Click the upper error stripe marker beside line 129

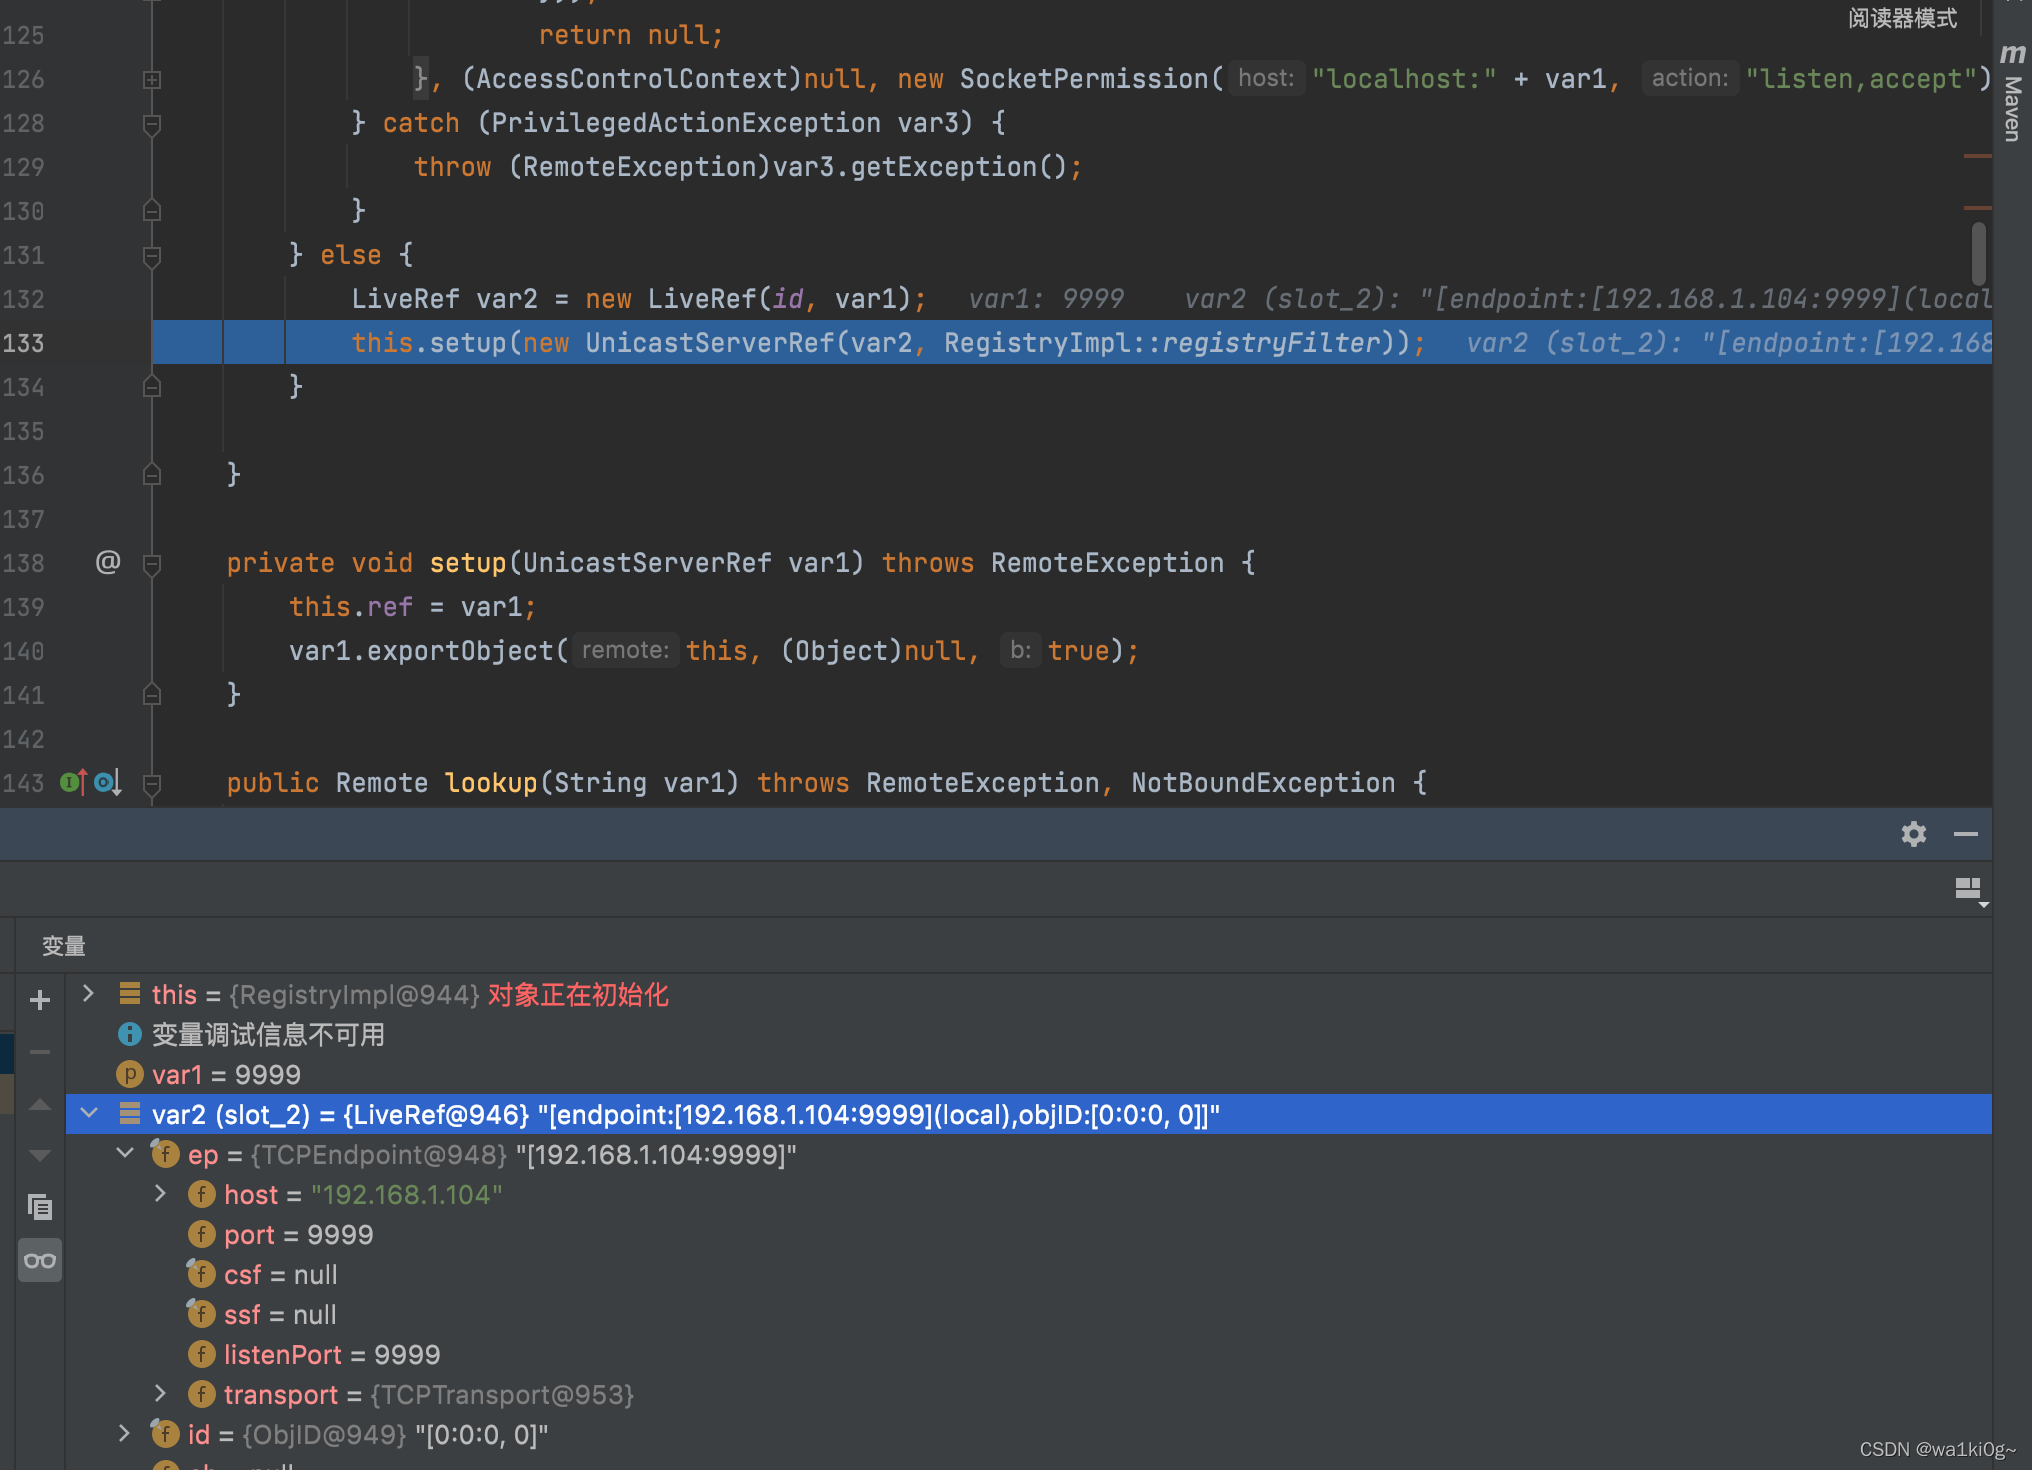point(1977,156)
